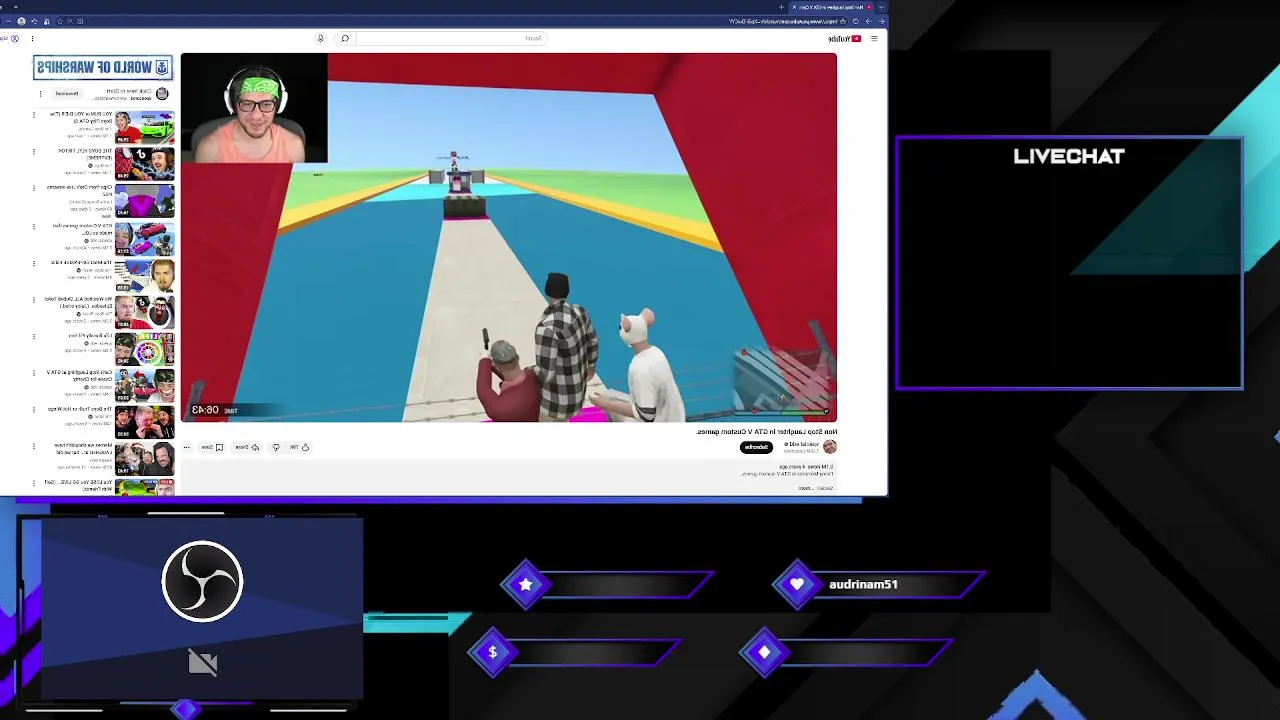Open kebab menu for 'We Watched ALL' video

(34, 300)
